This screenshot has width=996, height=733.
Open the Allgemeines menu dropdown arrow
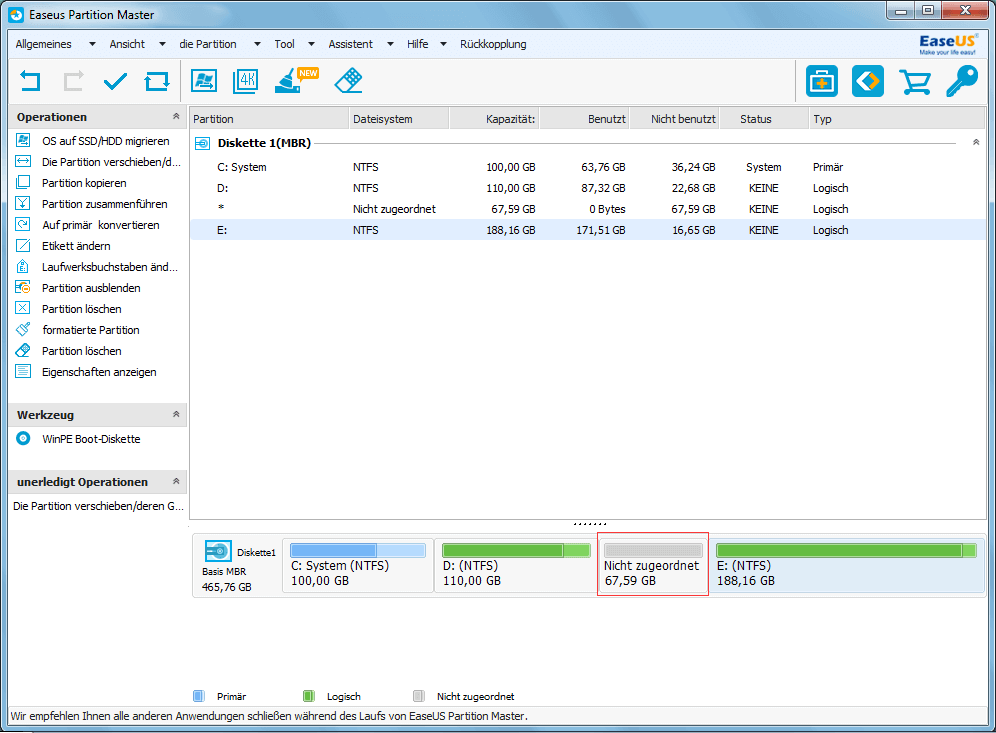pyautogui.click(x=92, y=44)
